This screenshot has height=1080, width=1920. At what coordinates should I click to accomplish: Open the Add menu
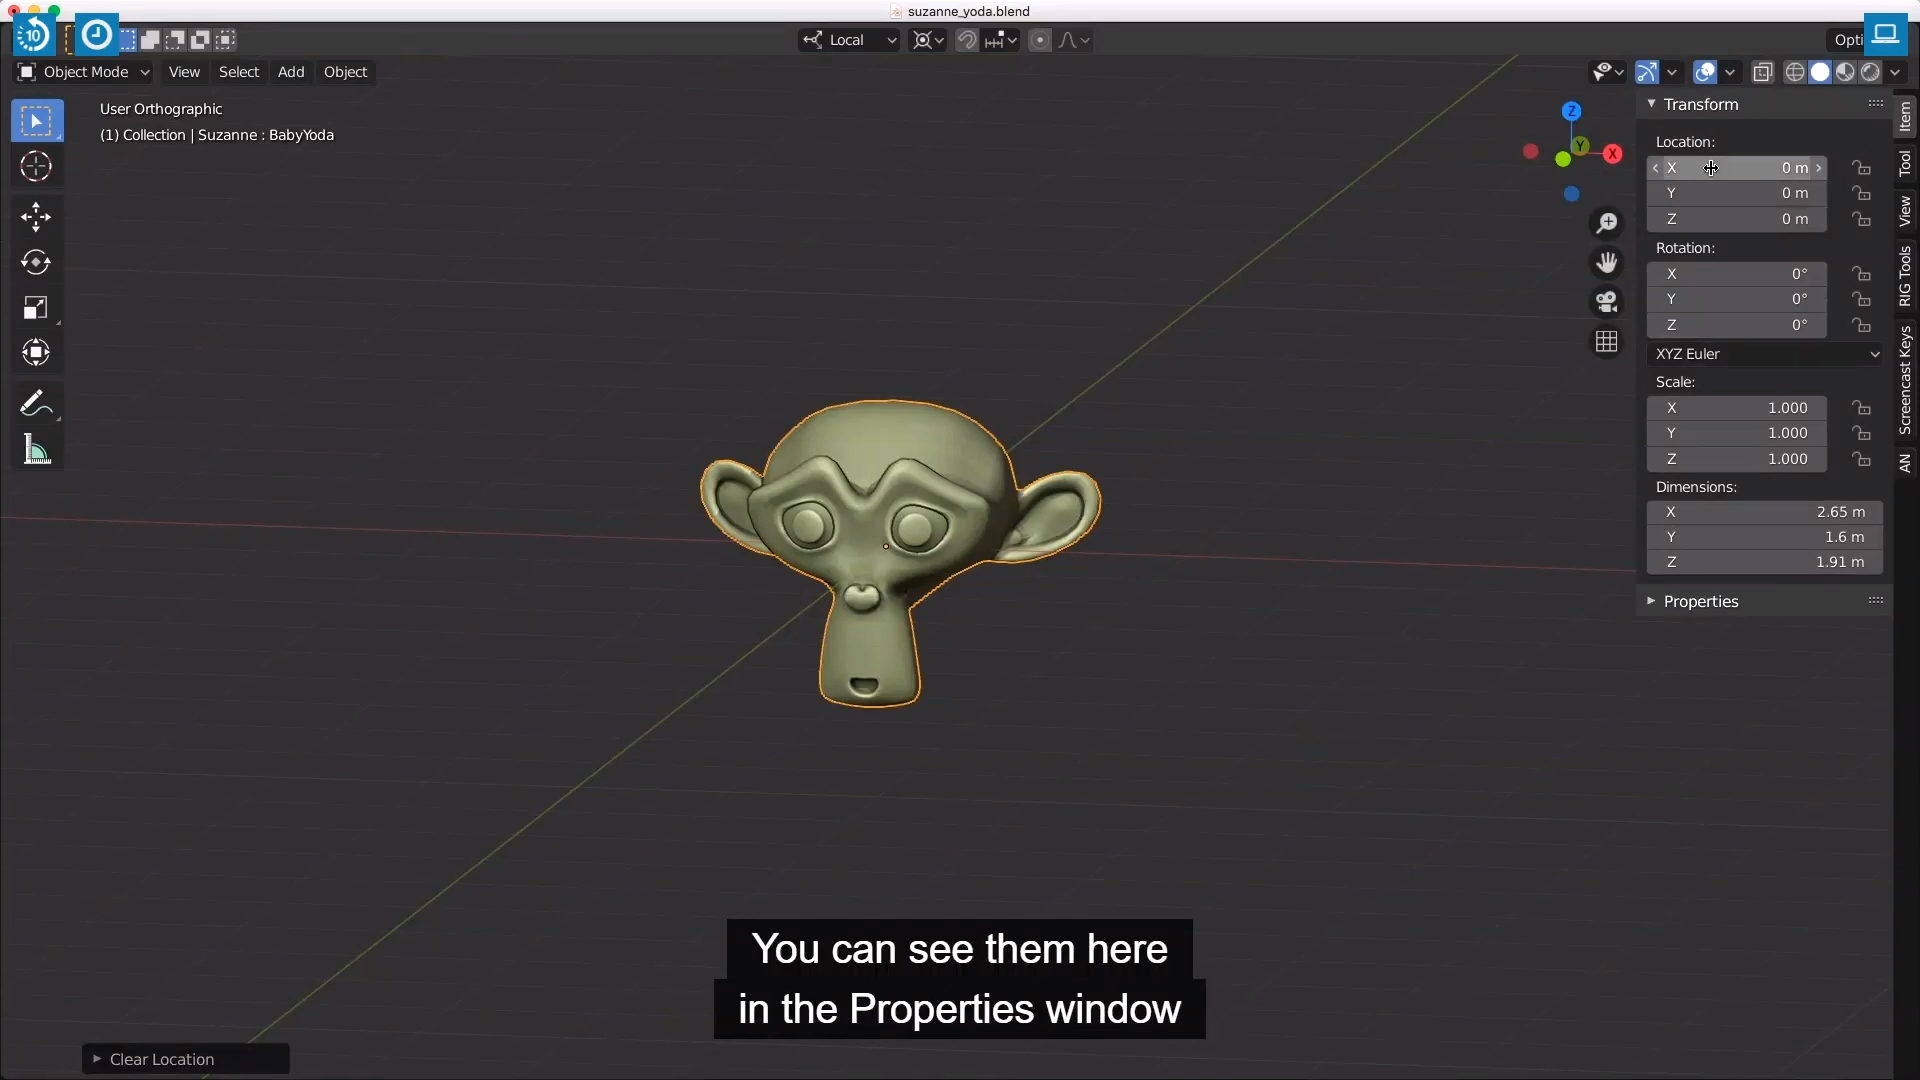tap(291, 72)
